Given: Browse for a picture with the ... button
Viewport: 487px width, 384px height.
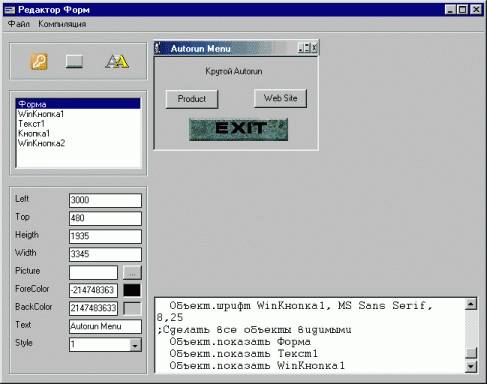Looking at the screenshot, I should coord(132,272).
